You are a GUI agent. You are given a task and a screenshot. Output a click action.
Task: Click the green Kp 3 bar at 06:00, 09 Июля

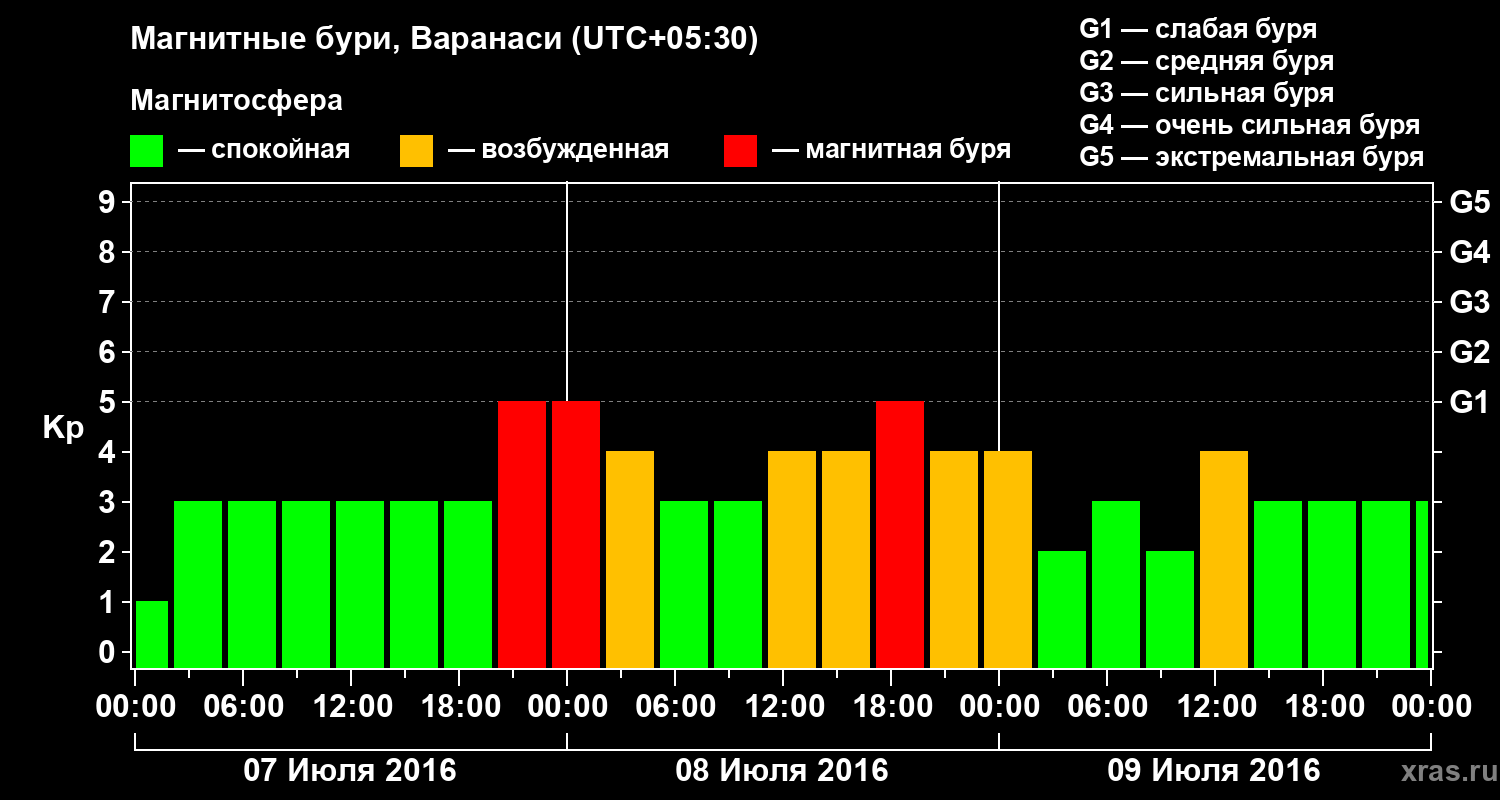tap(1116, 584)
